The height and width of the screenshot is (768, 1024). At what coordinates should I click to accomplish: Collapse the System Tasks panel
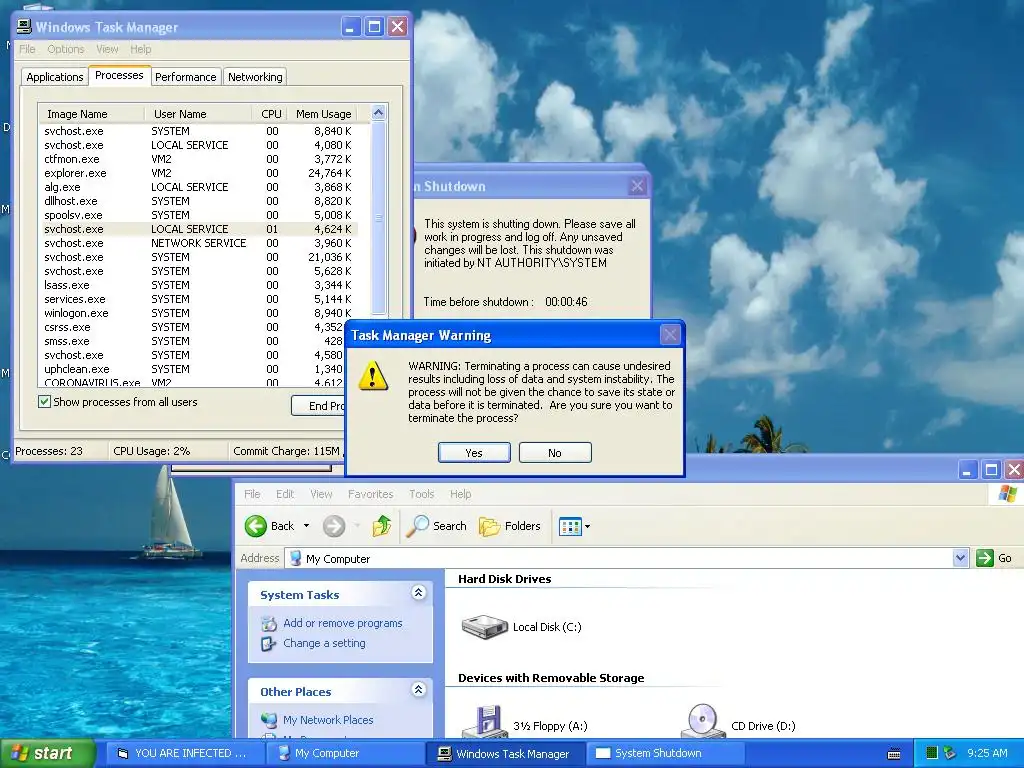click(x=419, y=592)
